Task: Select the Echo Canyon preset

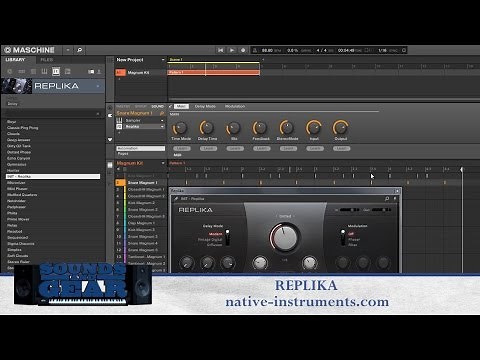Action: coord(18,158)
